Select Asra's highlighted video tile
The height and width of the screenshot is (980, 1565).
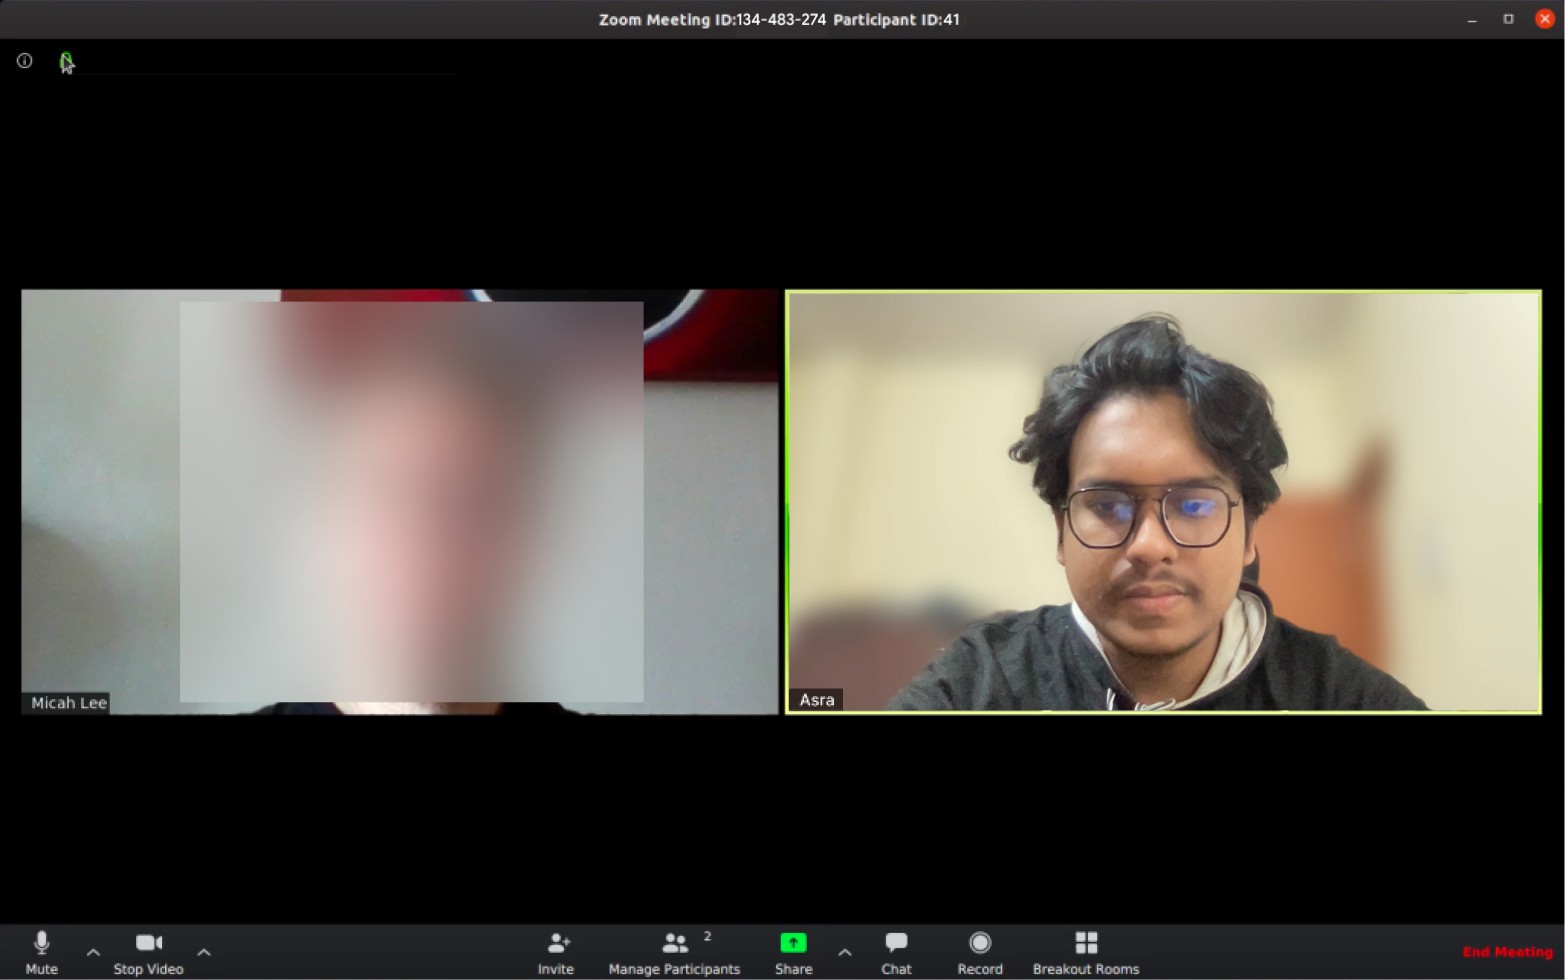pos(1163,500)
